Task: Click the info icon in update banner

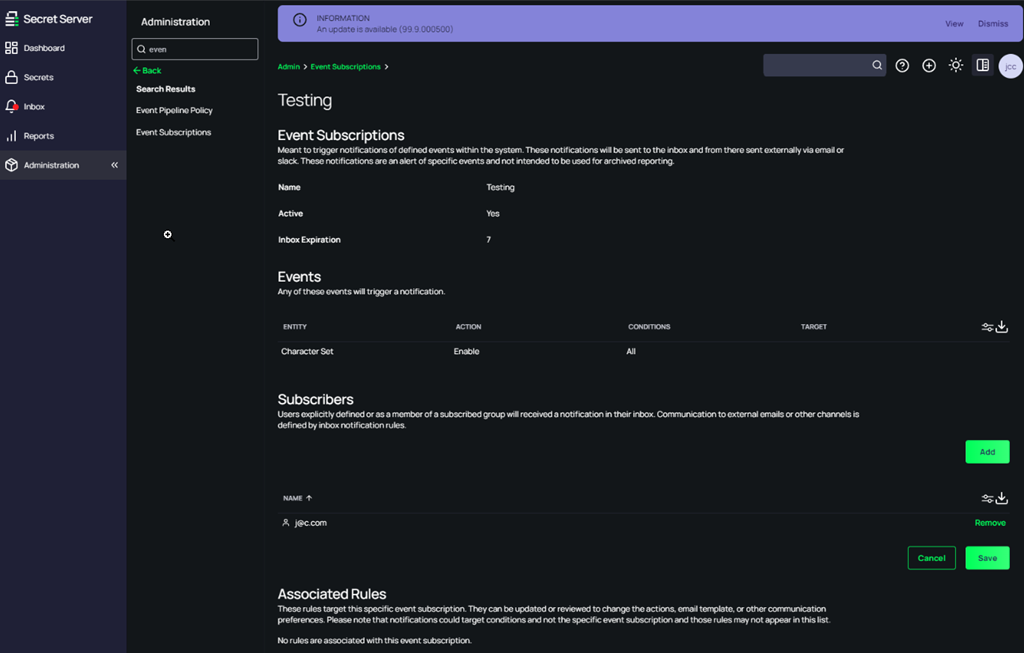Action: point(299,20)
